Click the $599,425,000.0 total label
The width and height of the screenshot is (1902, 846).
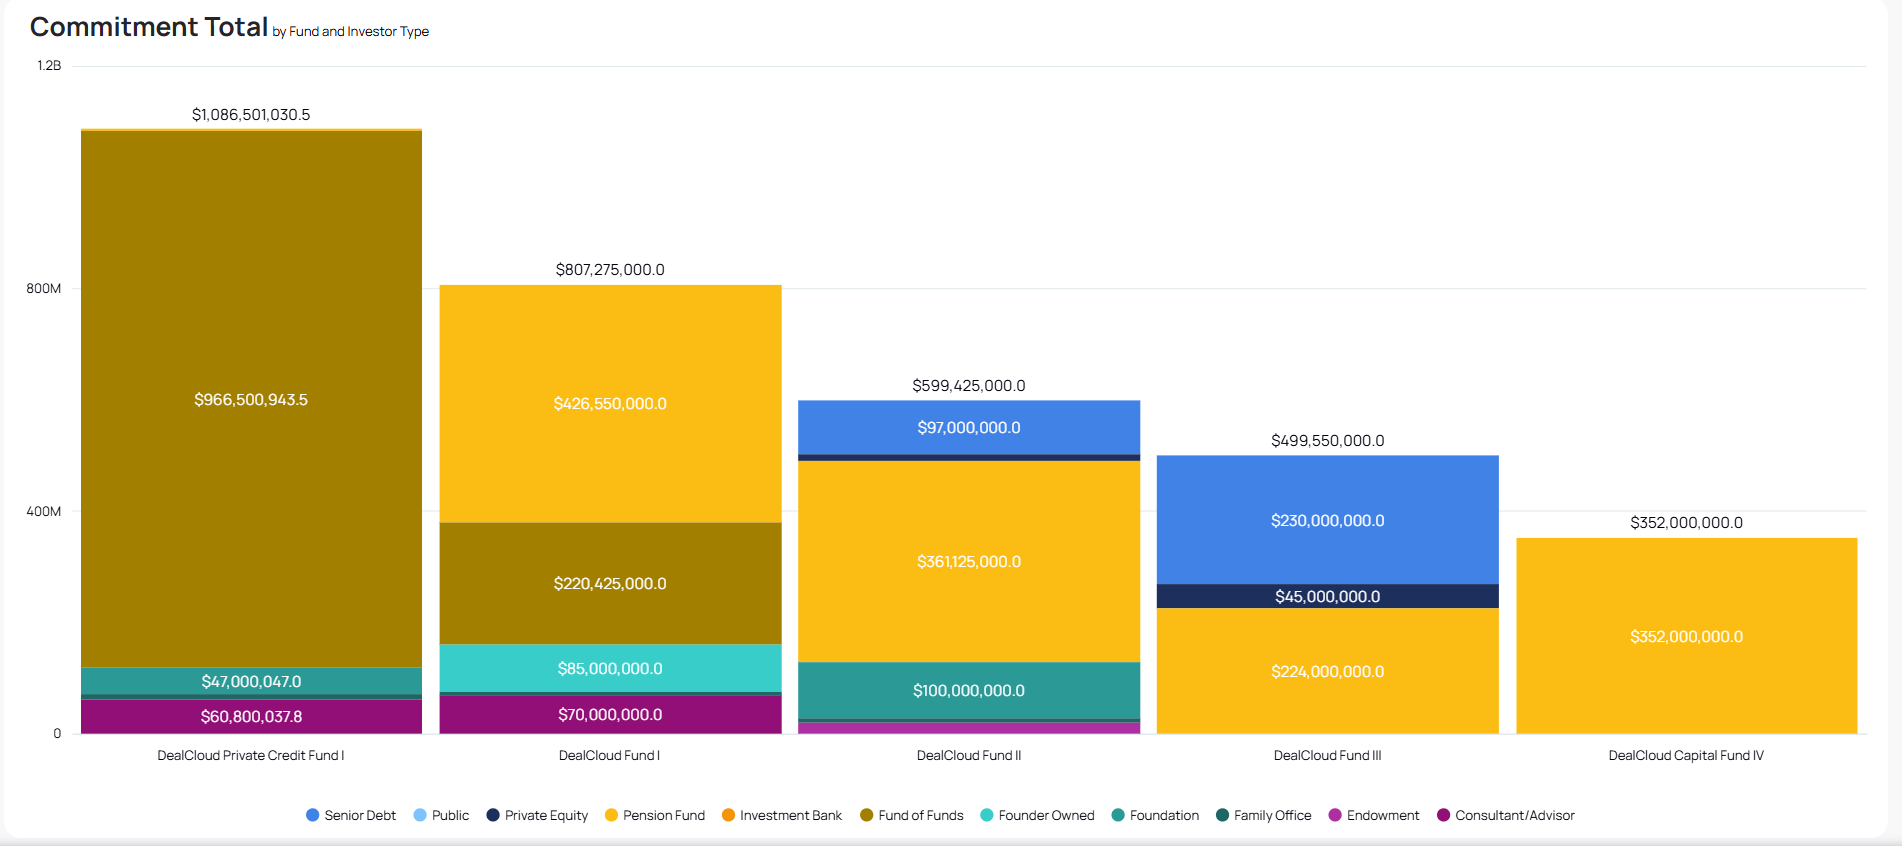pyautogui.click(x=969, y=386)
